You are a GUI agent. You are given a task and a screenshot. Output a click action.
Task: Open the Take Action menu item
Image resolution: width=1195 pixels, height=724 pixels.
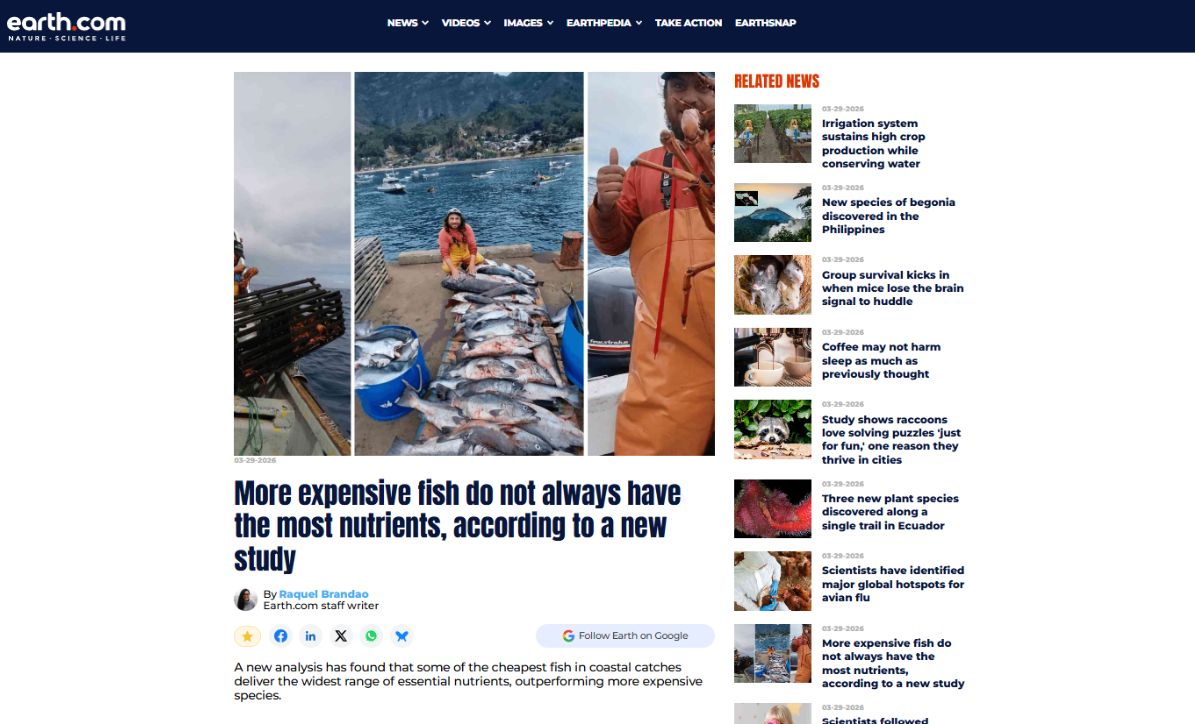(x=688, y=23)
